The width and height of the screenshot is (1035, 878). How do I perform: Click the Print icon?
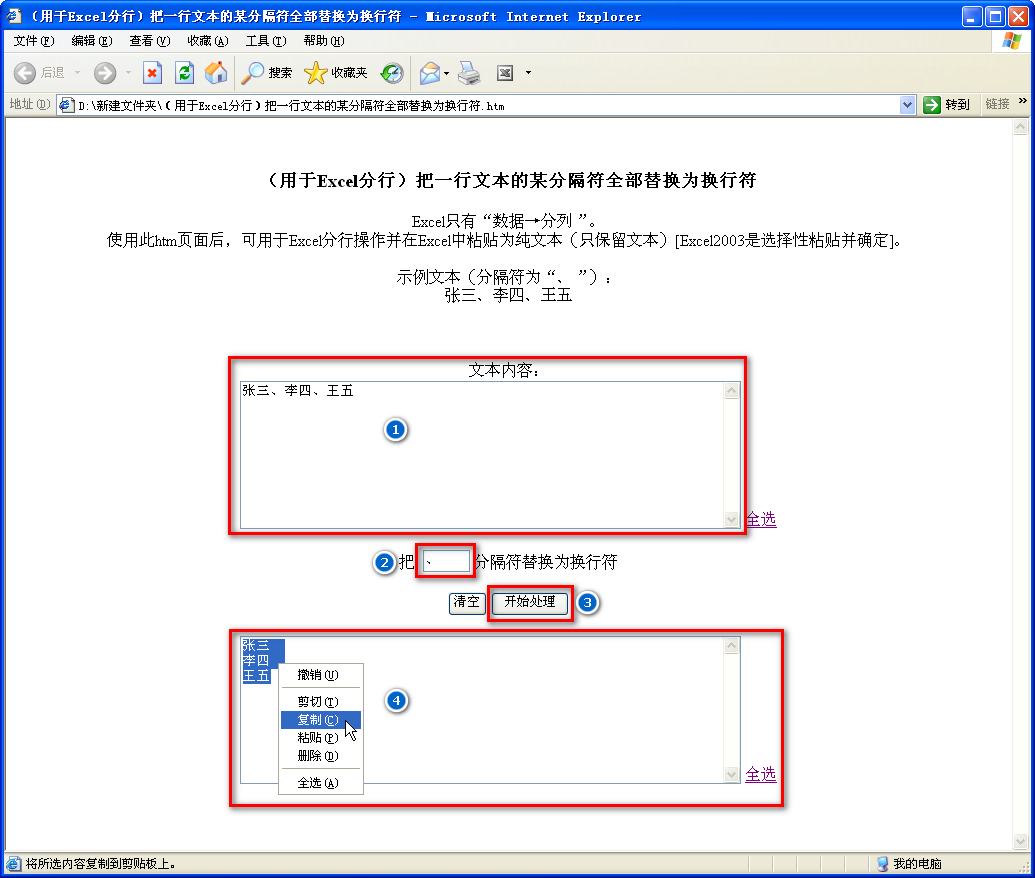click(469, 73)
